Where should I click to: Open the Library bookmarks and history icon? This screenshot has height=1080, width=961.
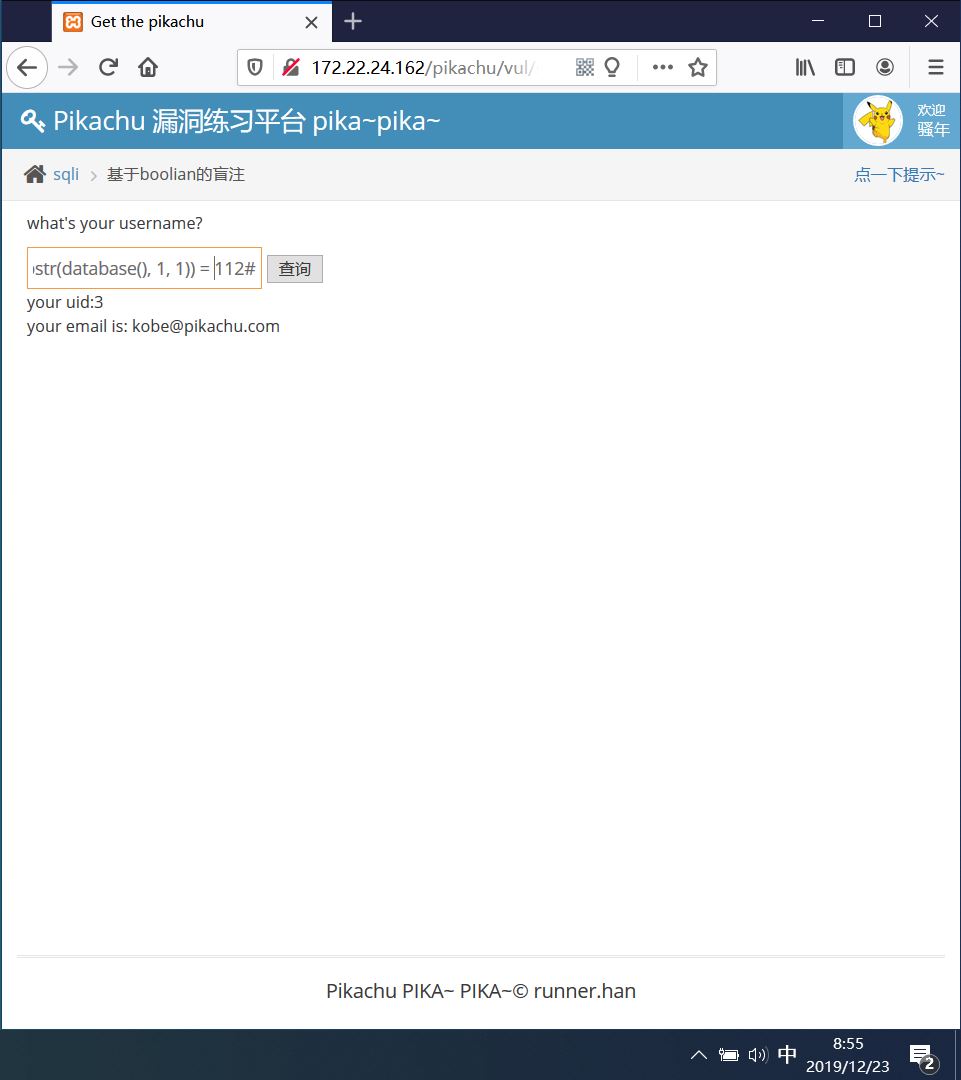pos(805,68)
